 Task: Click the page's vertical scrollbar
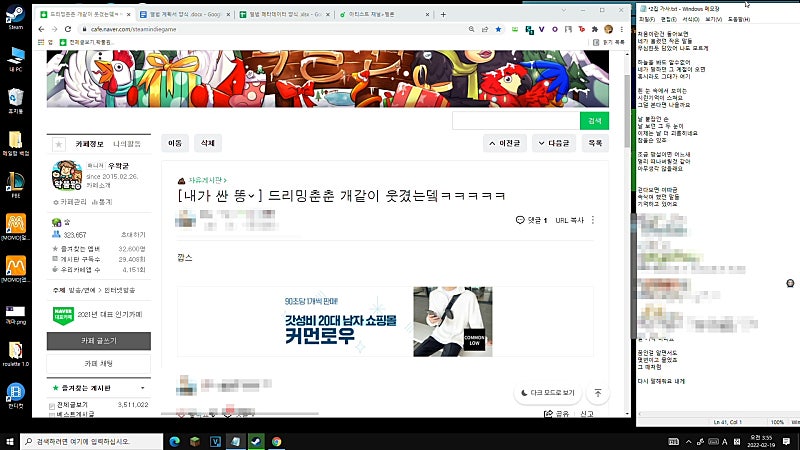coord(627,110)
